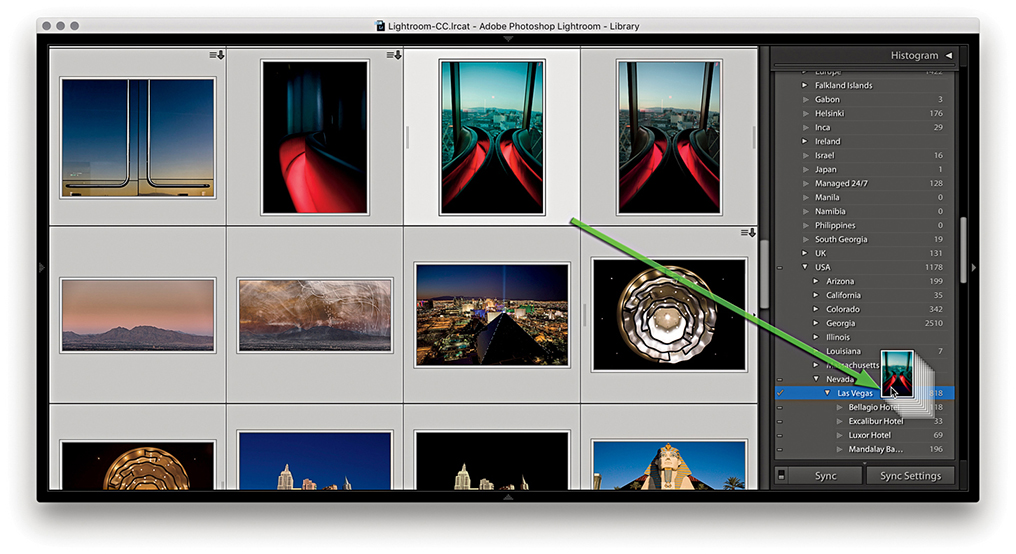
Task: Click the badge on the single red seat photo
Action: pyautogui.click(x=394, y=55)
